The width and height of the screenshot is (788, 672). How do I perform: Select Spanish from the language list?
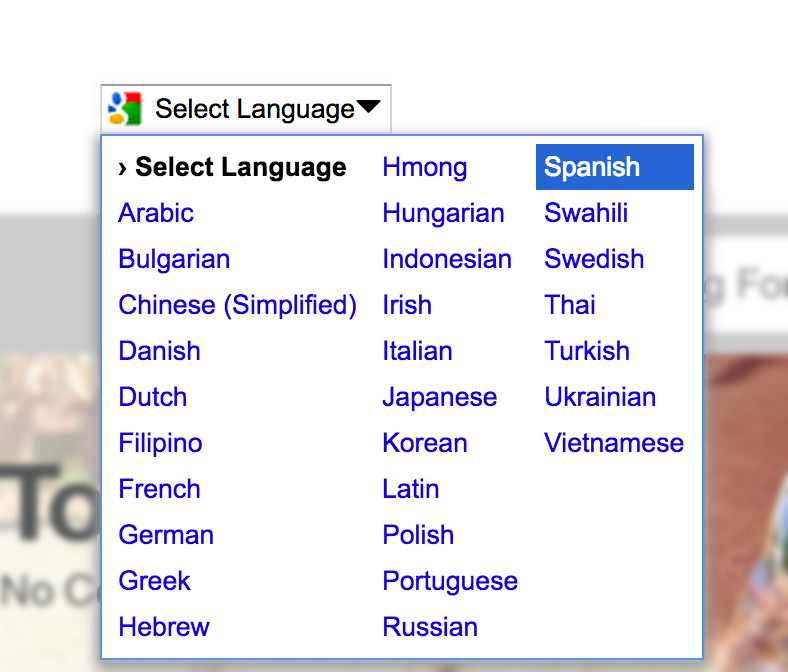click(x=615, y=167)
